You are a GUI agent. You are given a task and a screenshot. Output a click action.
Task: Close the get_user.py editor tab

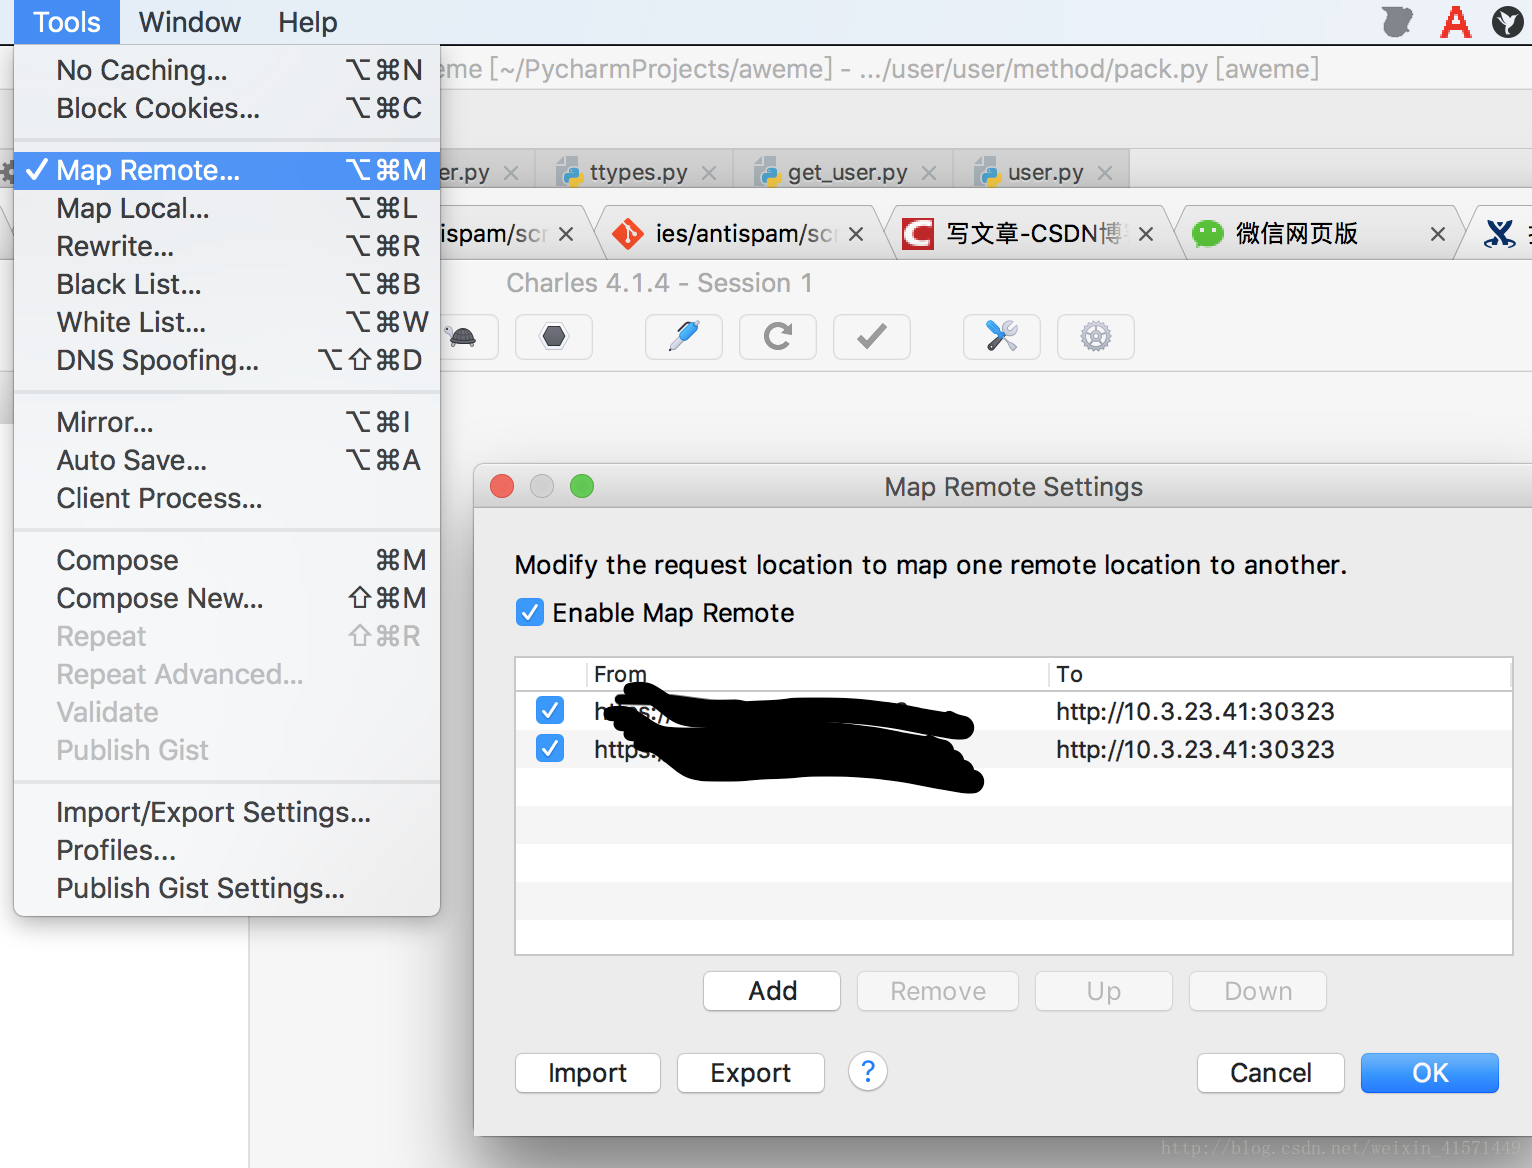[929, 173]
